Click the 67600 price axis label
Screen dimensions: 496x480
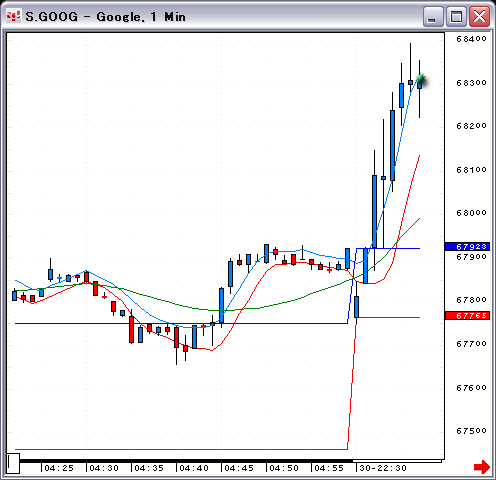(471, 387)
